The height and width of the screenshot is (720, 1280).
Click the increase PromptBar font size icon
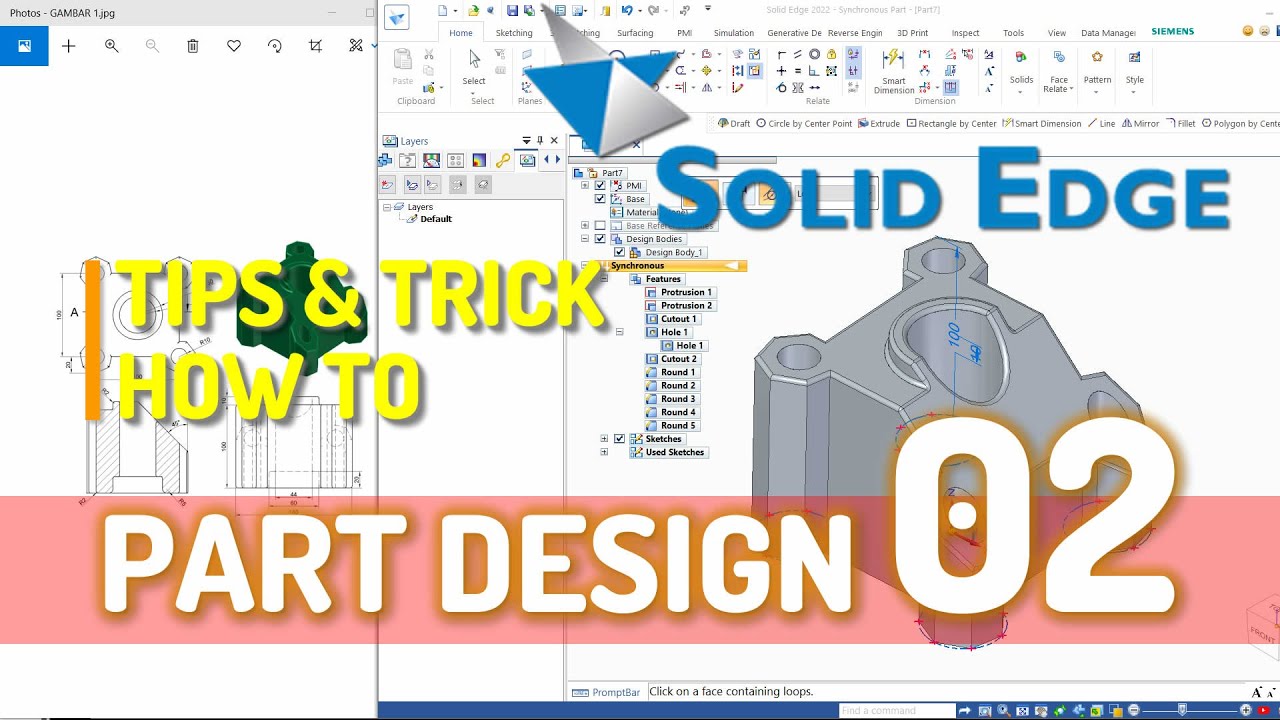[x=1258, y=692]
